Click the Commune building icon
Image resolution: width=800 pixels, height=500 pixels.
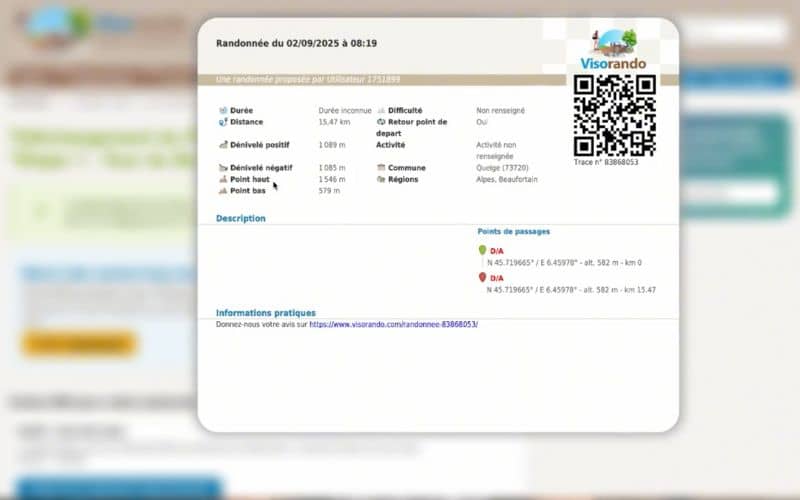(x=381, y=168)
